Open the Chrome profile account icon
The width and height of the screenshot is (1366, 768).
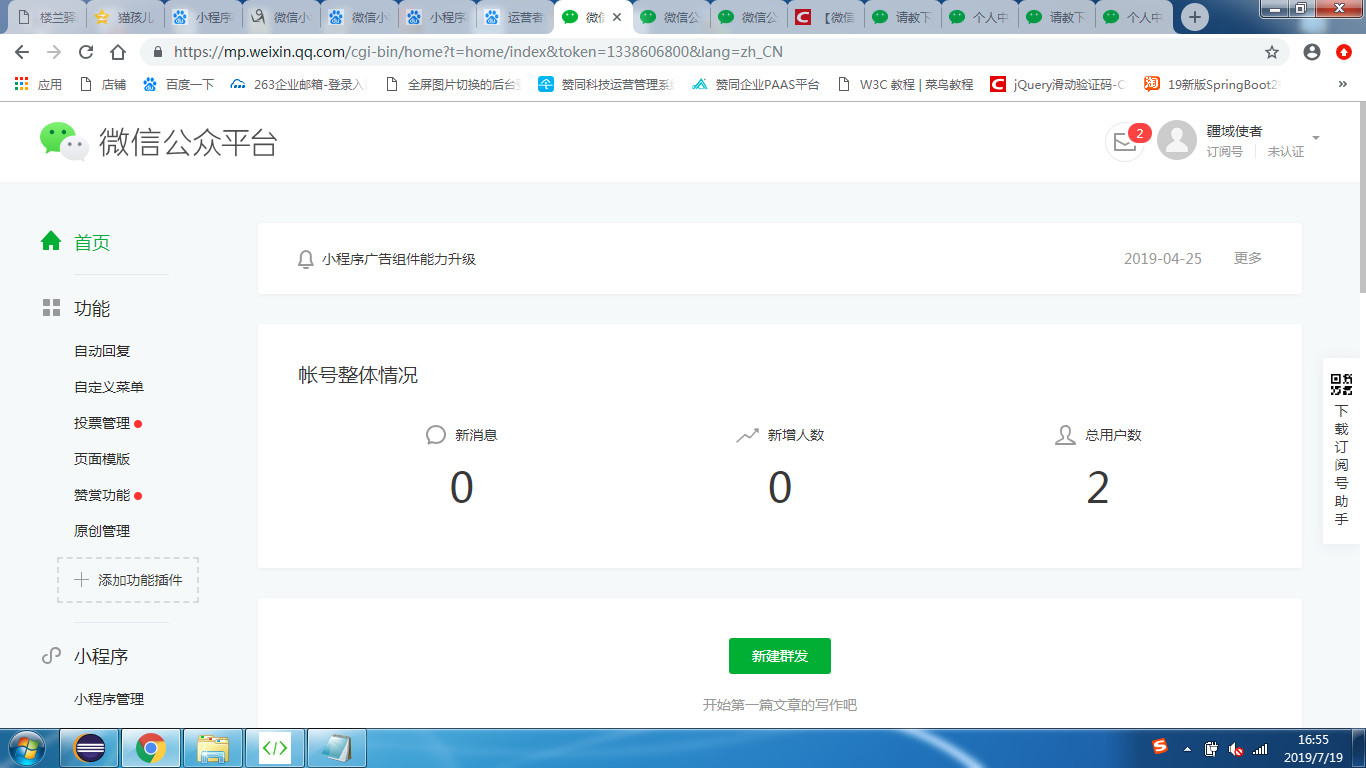point(1312,52)
